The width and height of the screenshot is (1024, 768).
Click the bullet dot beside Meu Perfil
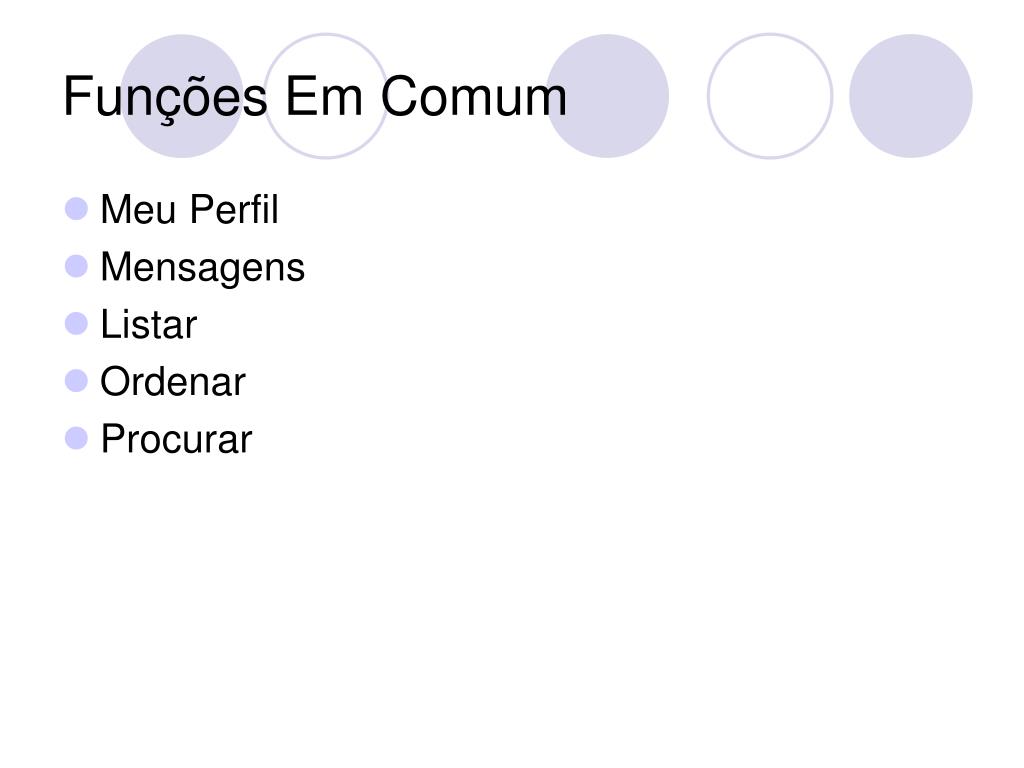pyautogui.click(x=76, y=209)
